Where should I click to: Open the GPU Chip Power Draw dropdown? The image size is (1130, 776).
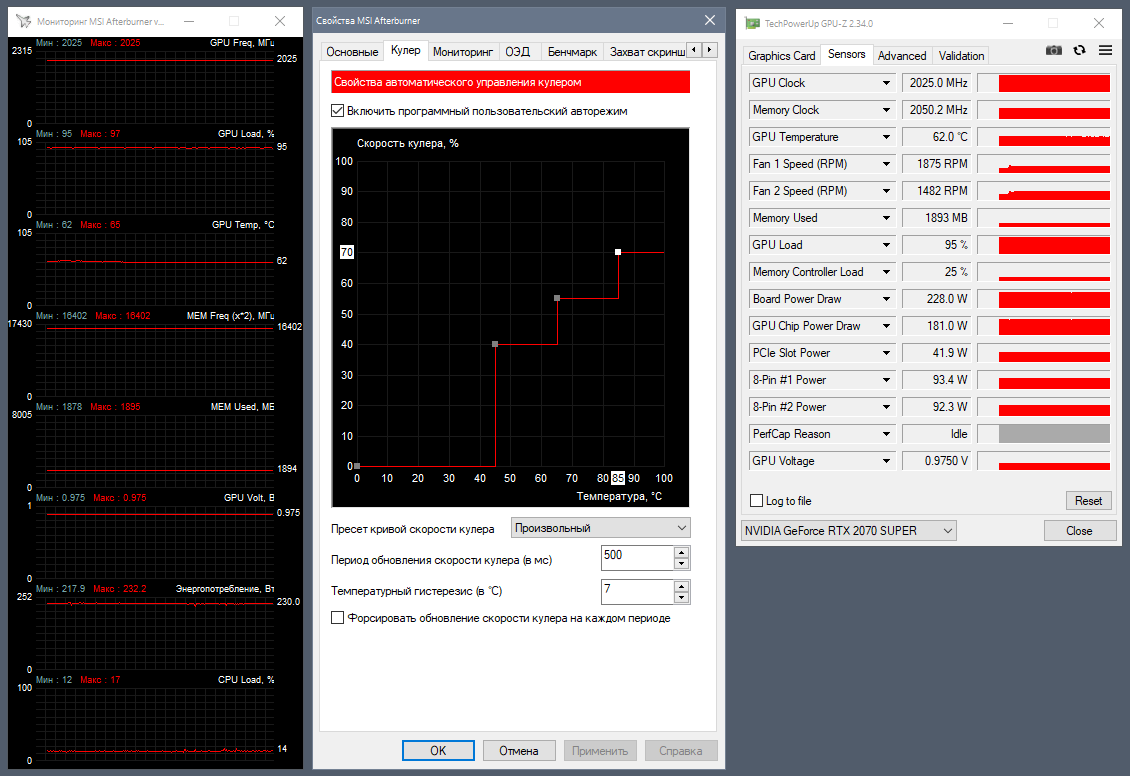click(x=886, y=326)
